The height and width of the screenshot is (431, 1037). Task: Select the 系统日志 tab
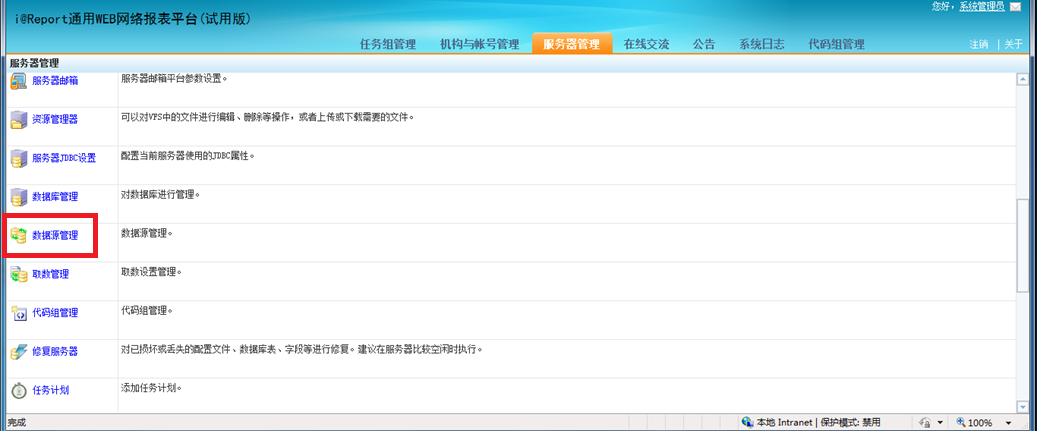point(761,44)
